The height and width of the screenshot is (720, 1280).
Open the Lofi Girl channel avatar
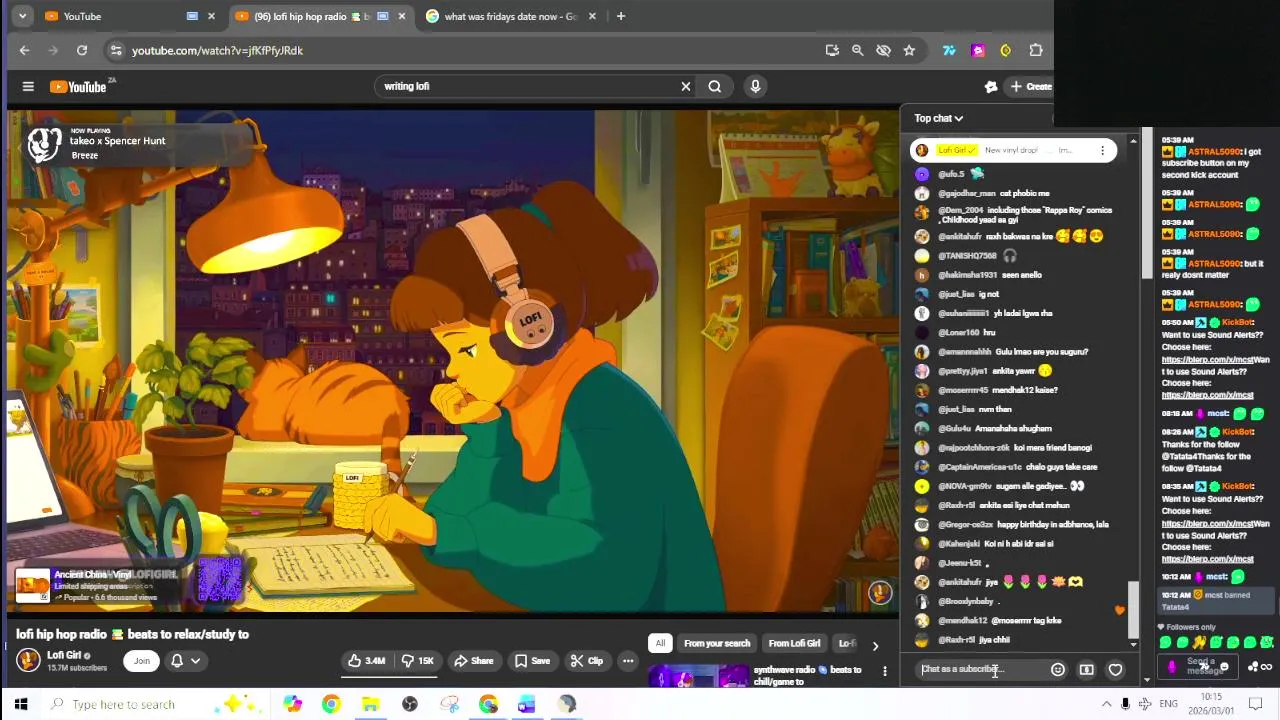pos(28,660)
